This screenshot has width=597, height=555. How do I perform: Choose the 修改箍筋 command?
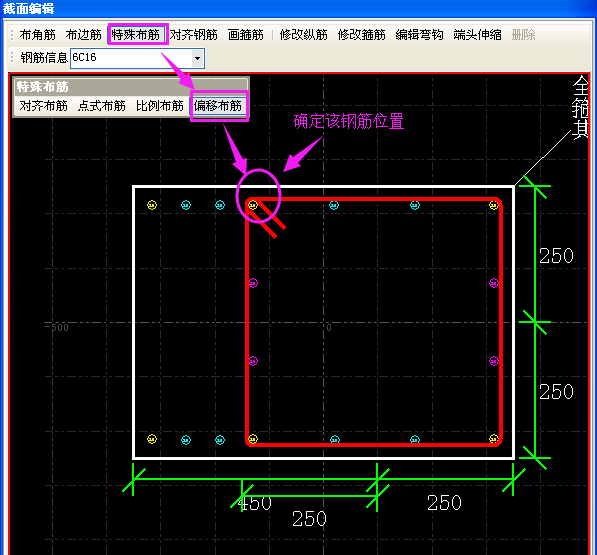click(361, 35)
